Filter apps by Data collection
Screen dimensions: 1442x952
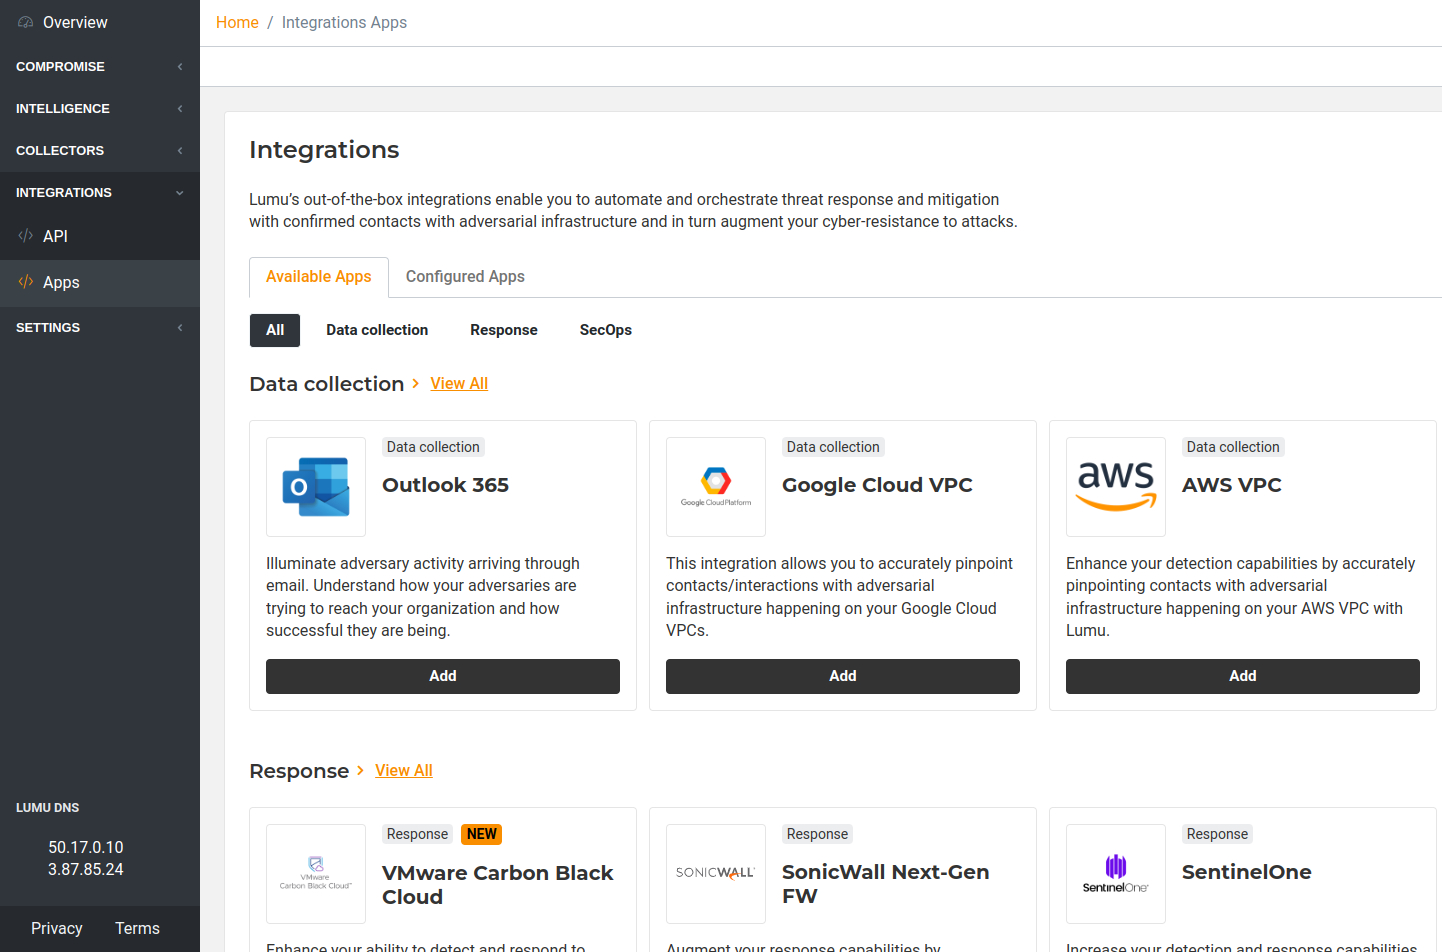click(x=377, y=330)
